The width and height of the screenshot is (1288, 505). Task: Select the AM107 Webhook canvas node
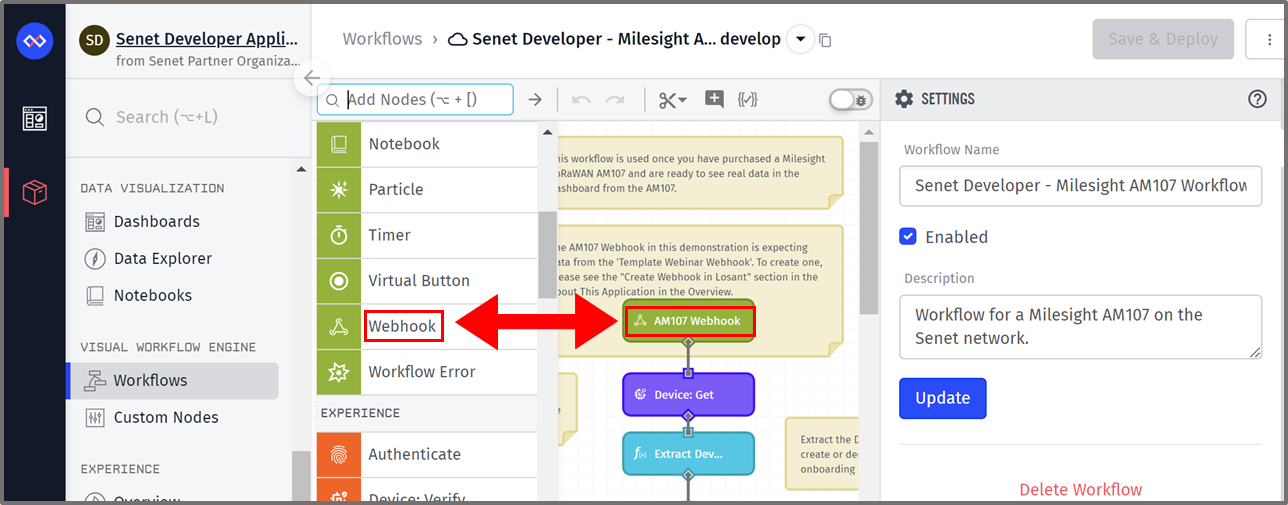coord(689,321)
